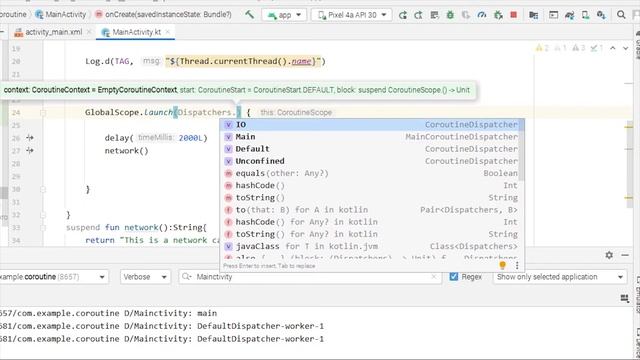
Task: Click the Logcat layout icon below filter dropdown
Action: [x=624, y=299]
